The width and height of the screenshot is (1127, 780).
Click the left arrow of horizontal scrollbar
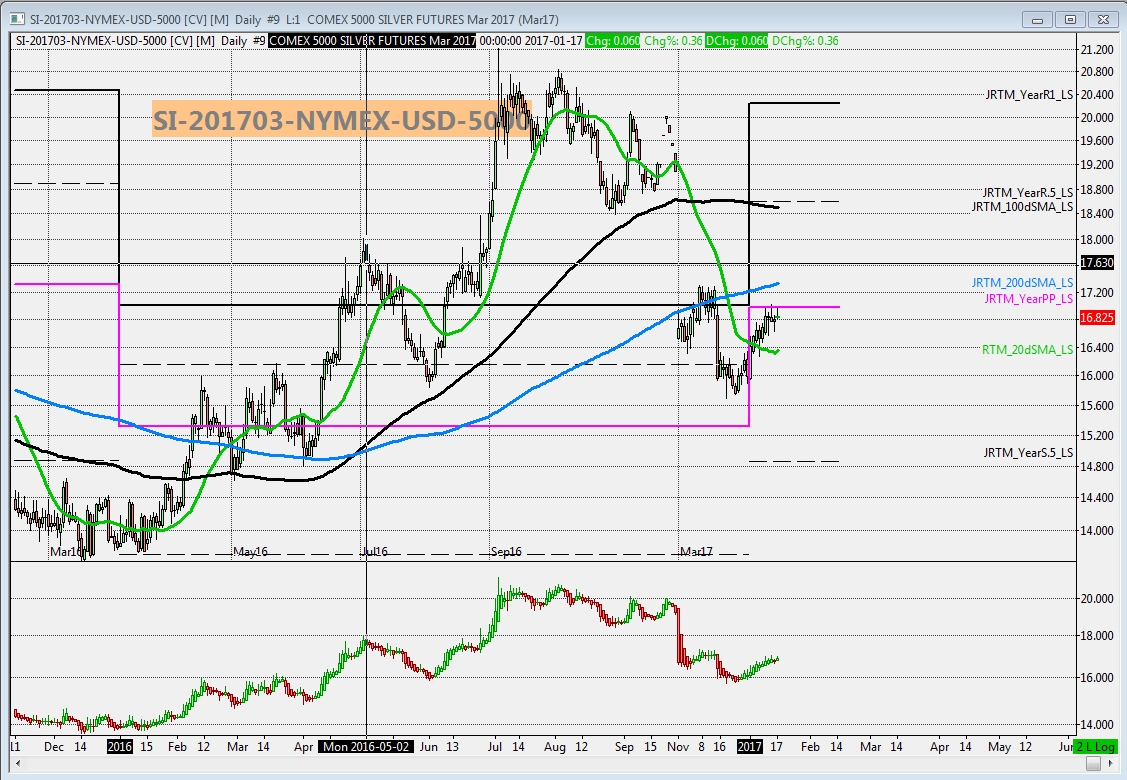coord(17,763)
